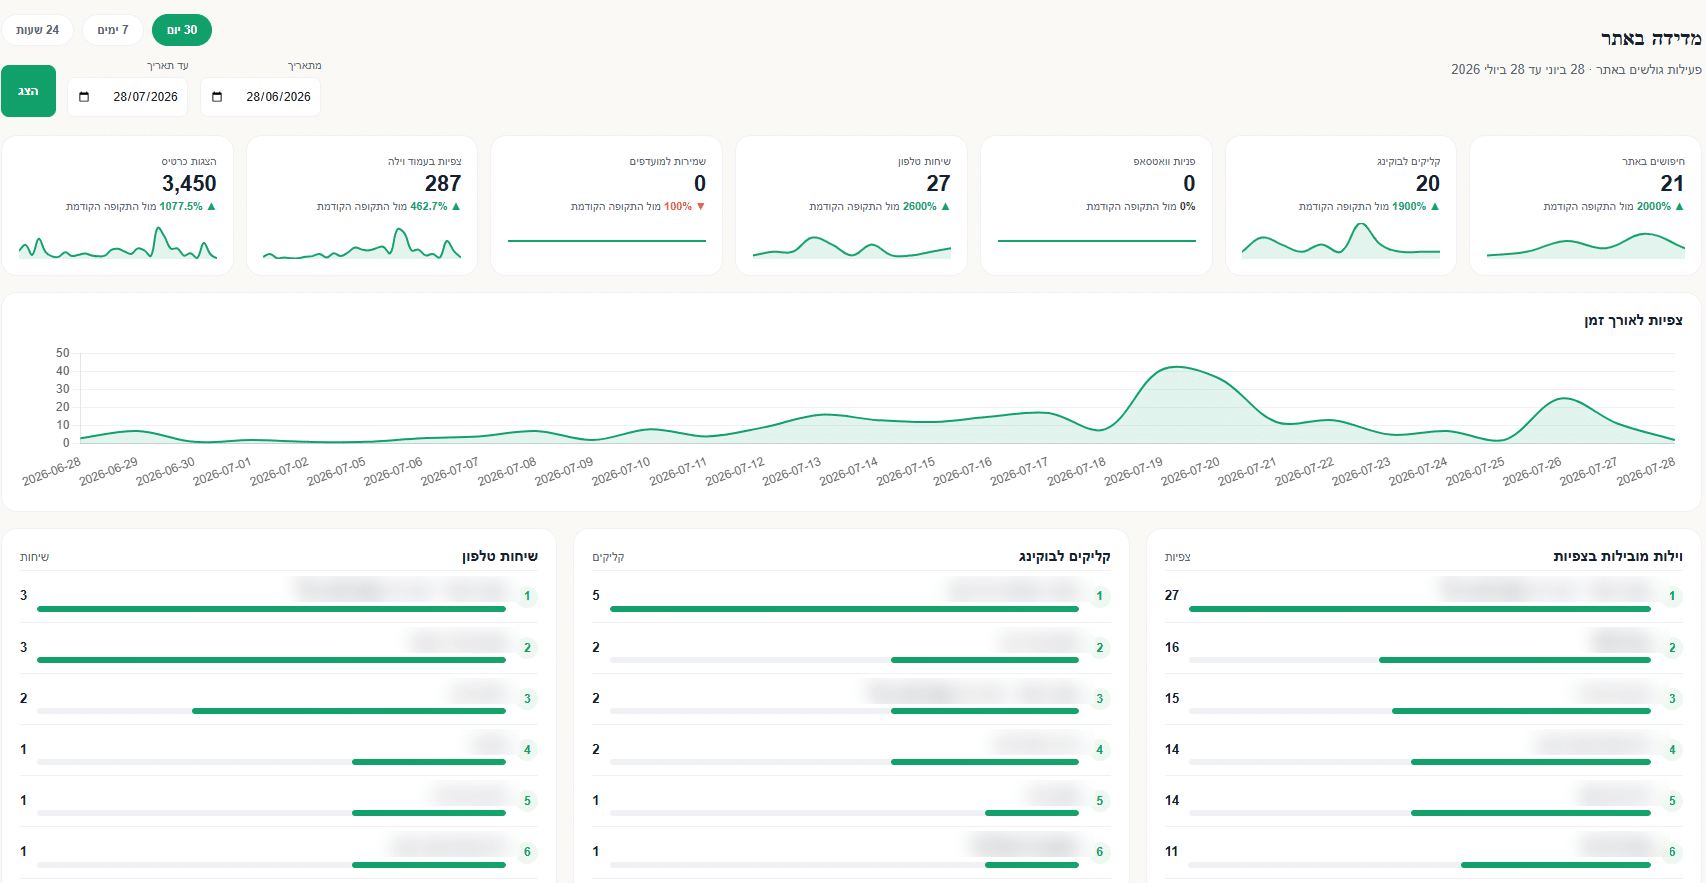Click the קליקים לבוקינג 20 stat card

pyautogui.click(x=1341, y=206)
